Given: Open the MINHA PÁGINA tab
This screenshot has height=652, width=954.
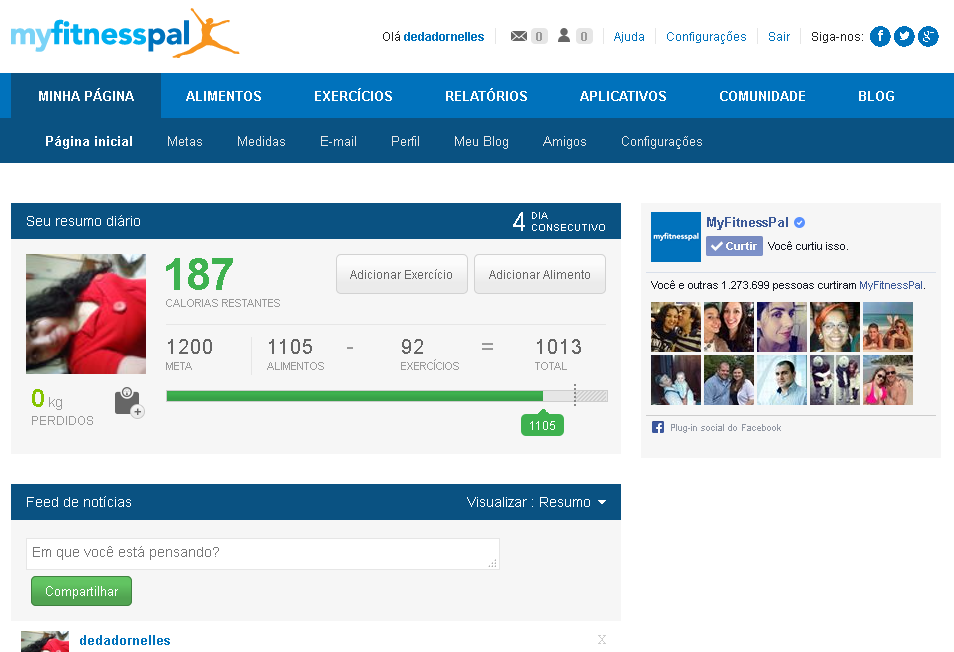Looking at the screenshot, I should tap(86, 95).
